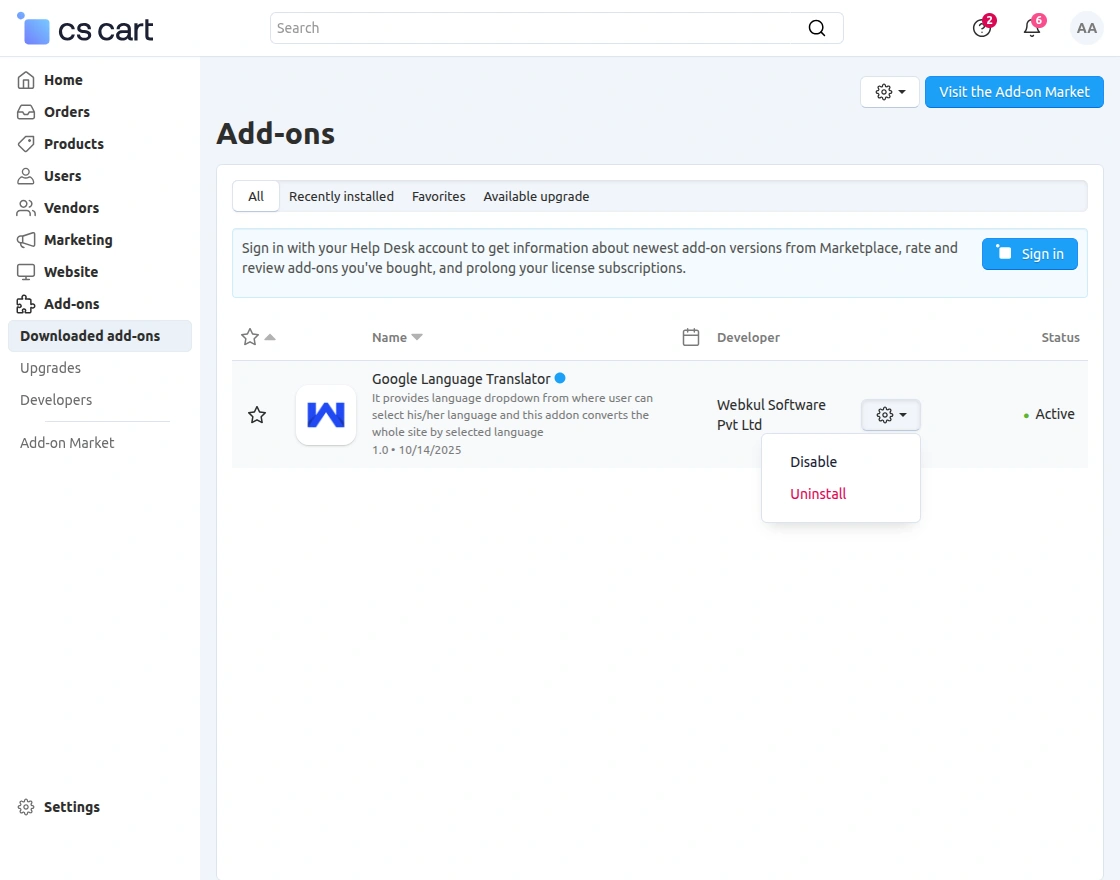The image size is (1120, 880).
Task: Favorite the Google Language Translator add-on
Action: tap(257, 415)
